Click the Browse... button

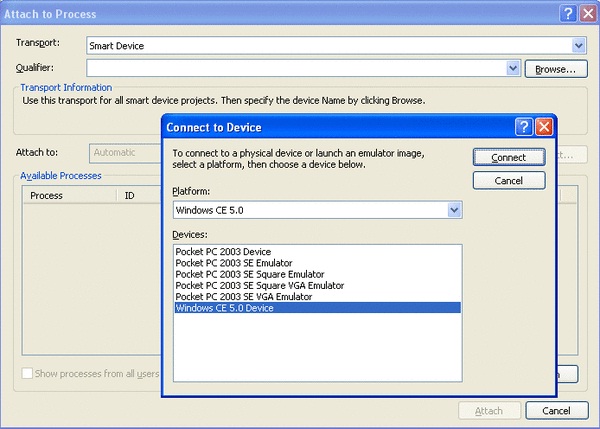pos(556,69)
